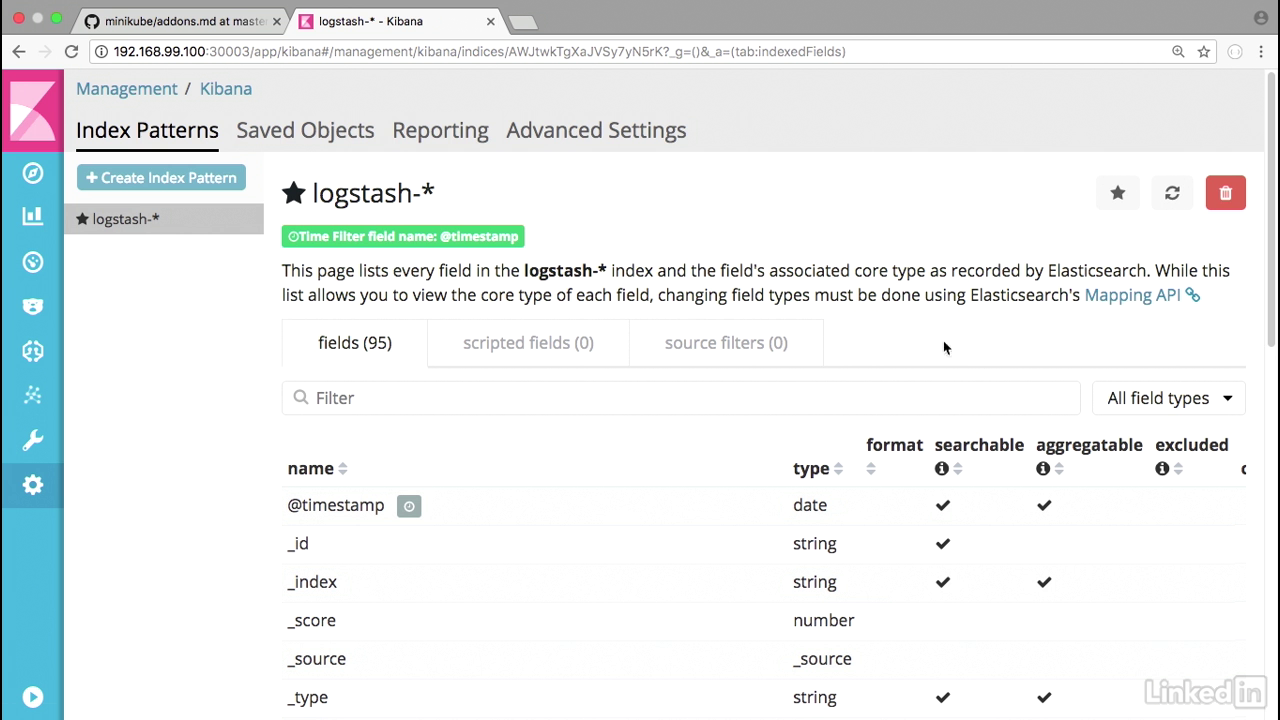This screenshot has width=1280, height=720.
Task: Sort by excluded column arrows
Action: coord(1178,468)
